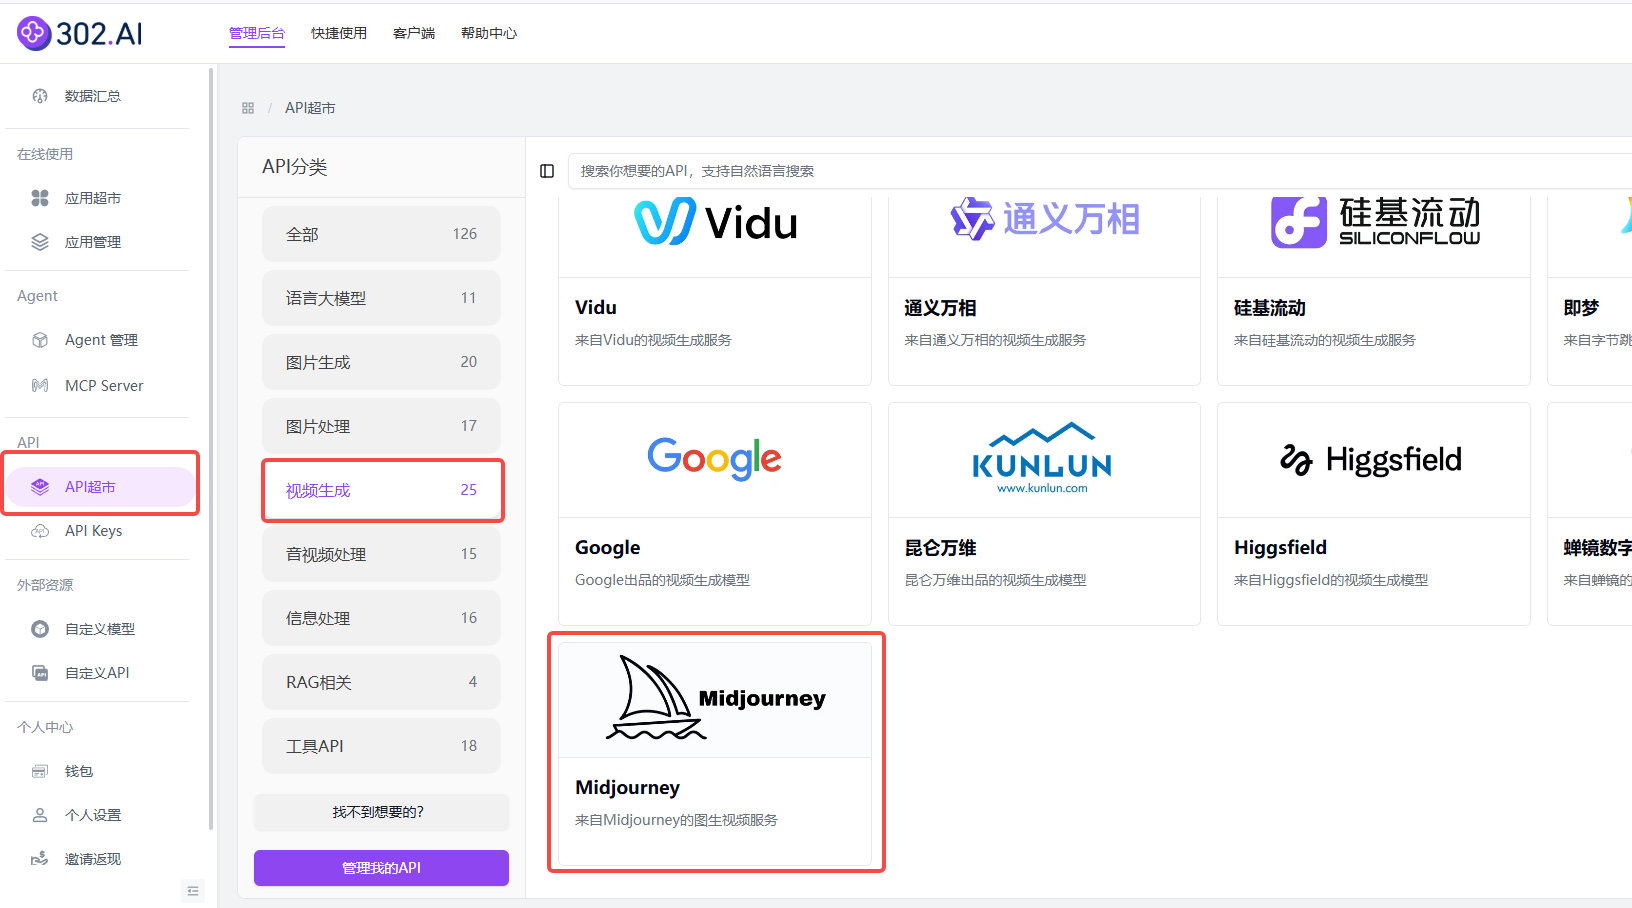The height and width of the screenshot is (908, 1632).
Task: Click the breadcrumb home grid icon
Action: coord(248,108)
